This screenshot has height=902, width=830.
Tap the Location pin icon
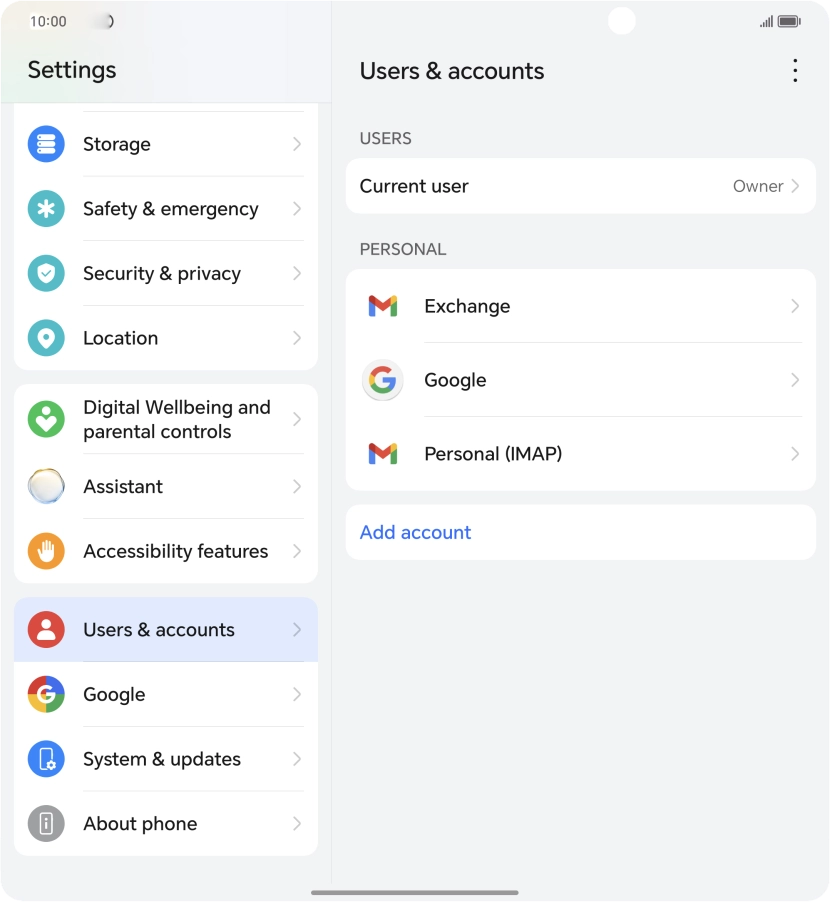tap(46, 338)
